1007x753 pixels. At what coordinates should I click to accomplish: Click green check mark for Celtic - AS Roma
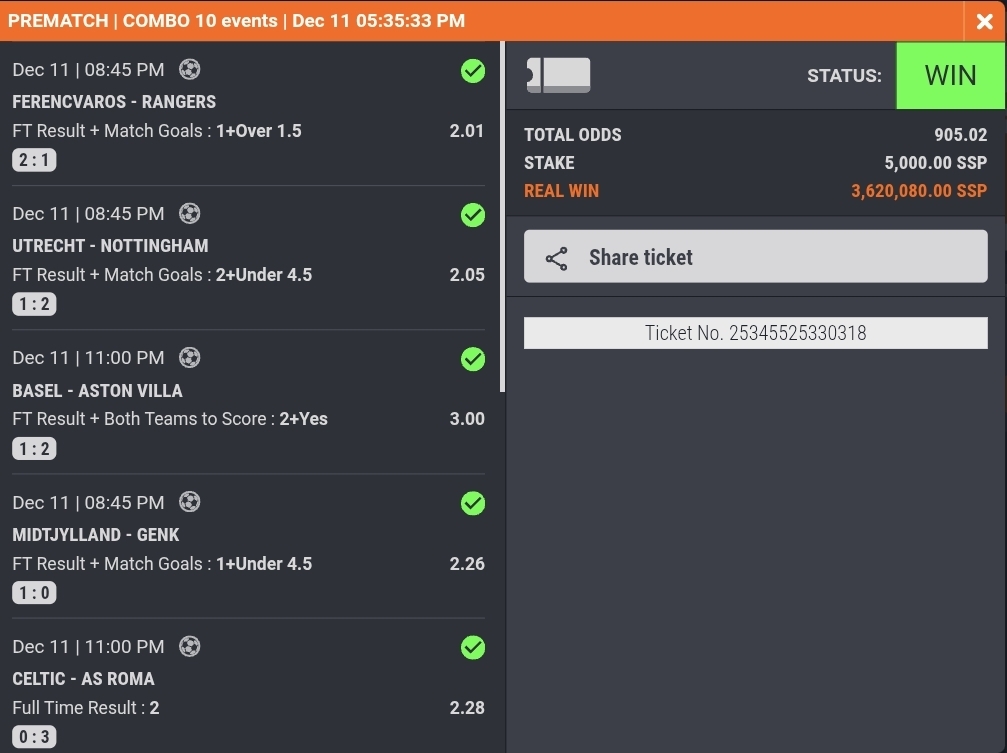[473, 648]
